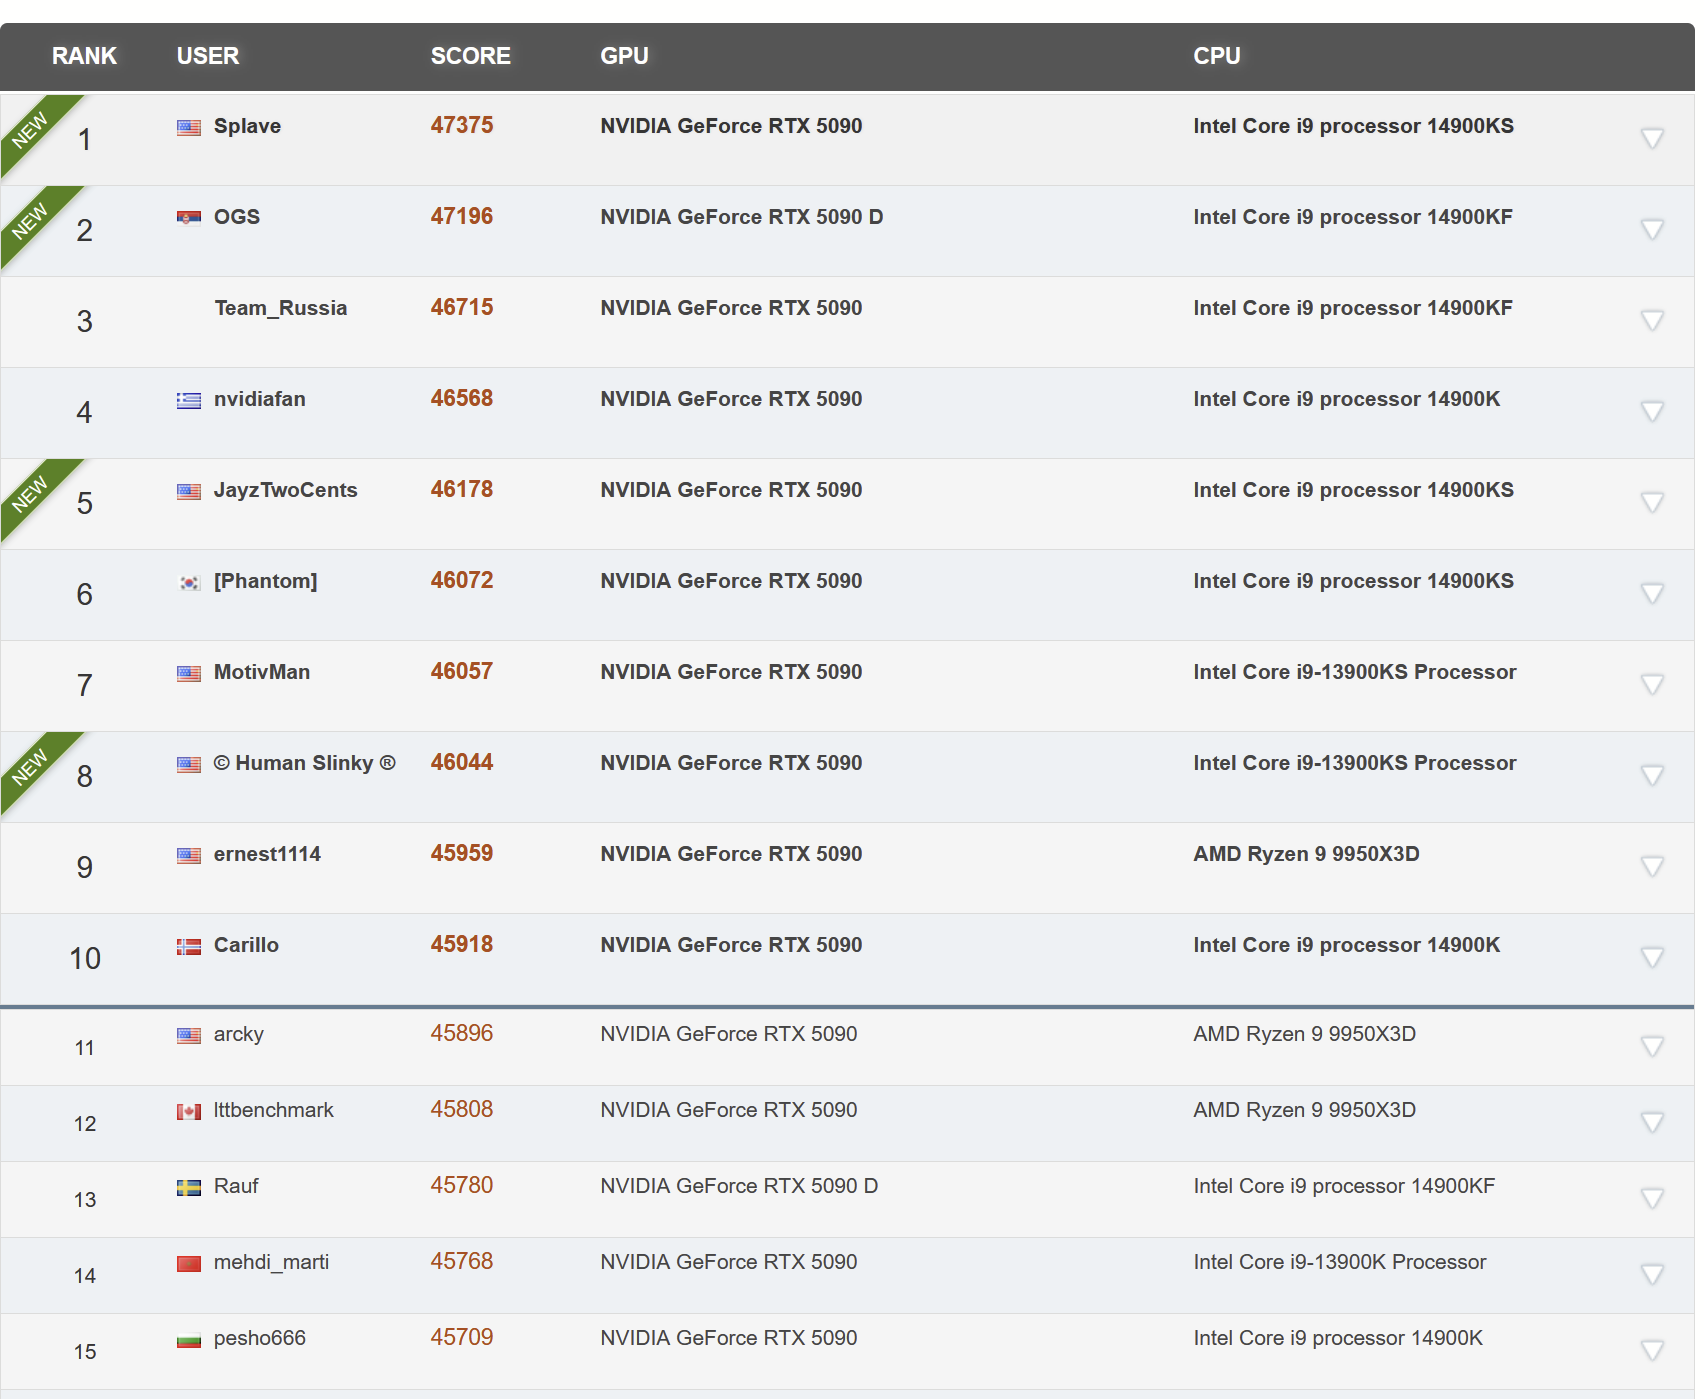The image size is (1704, 1399).
Task: Click the AMD Ryzen 9 9950X3D CPU for ernest1114
Action: coord(1306,854)
